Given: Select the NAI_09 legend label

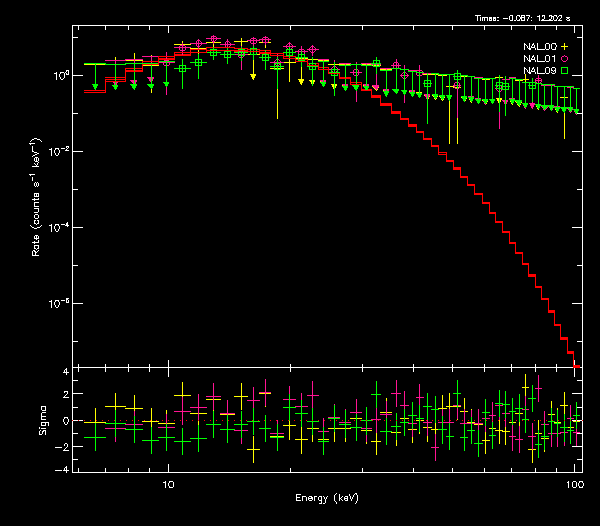Looking at the screenshot, I should click(x=540, y=71).
